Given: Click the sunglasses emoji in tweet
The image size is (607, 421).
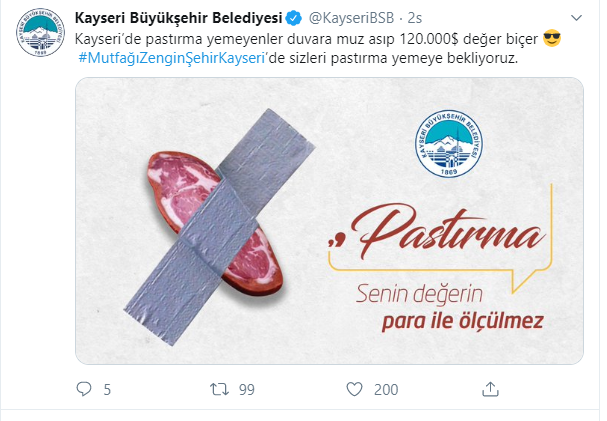Looking at the screenshot, I should 552,38.
